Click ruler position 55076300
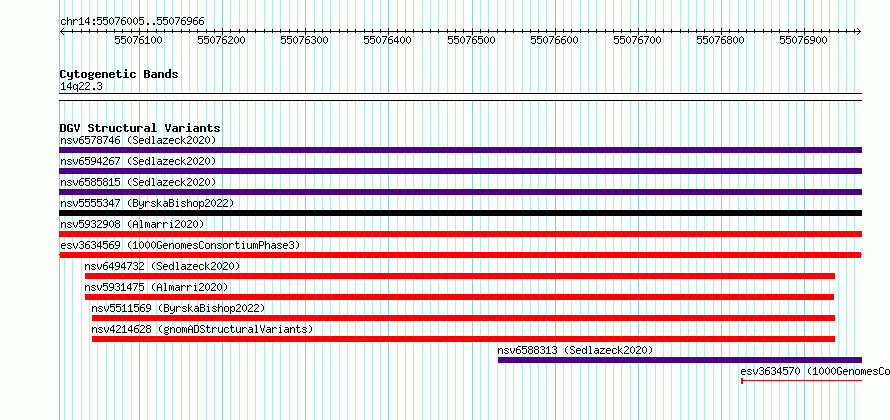The height and width of the screenshot is (420, 890). 305,40
